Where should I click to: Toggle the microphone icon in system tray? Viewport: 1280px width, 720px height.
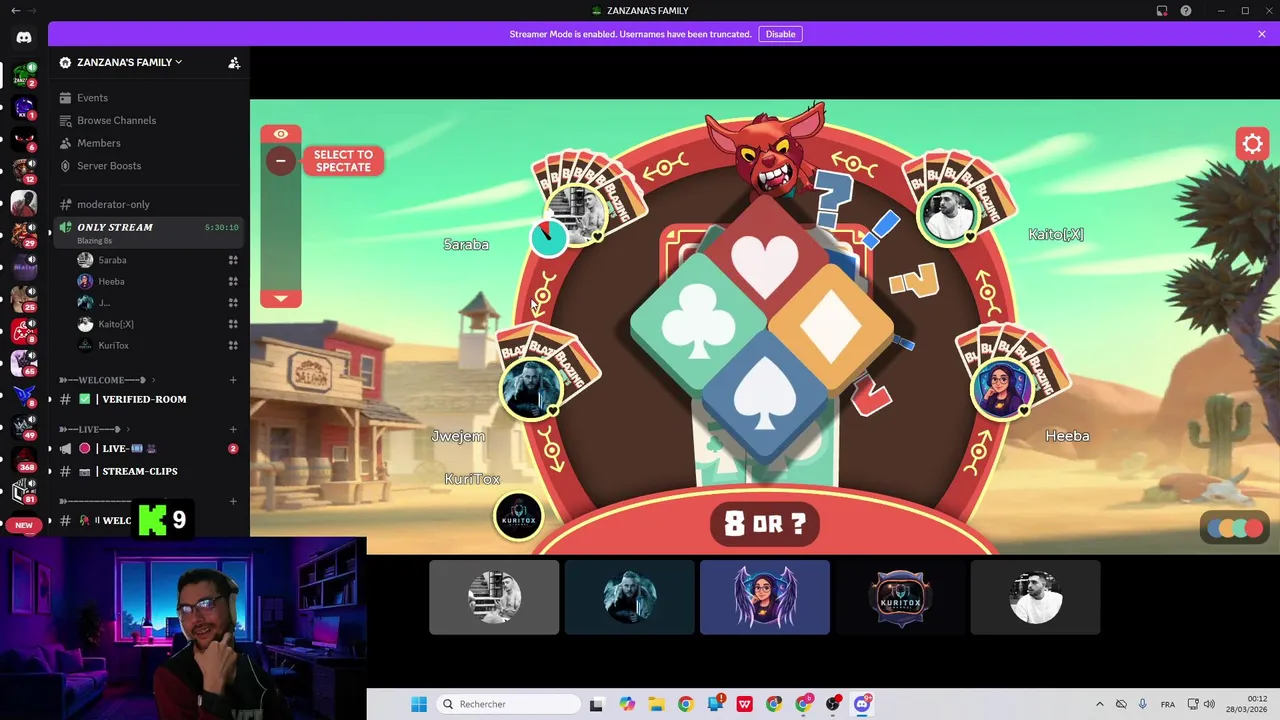[1142, 704]
